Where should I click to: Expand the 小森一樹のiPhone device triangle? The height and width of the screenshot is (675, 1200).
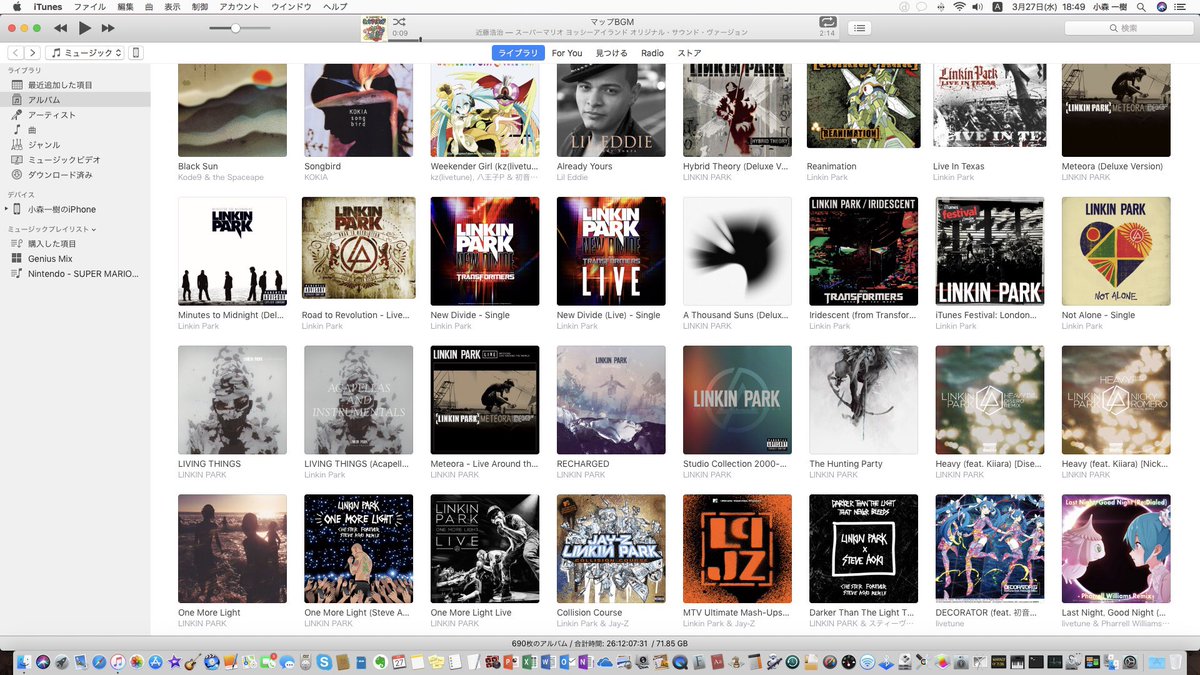pos(7,209)
